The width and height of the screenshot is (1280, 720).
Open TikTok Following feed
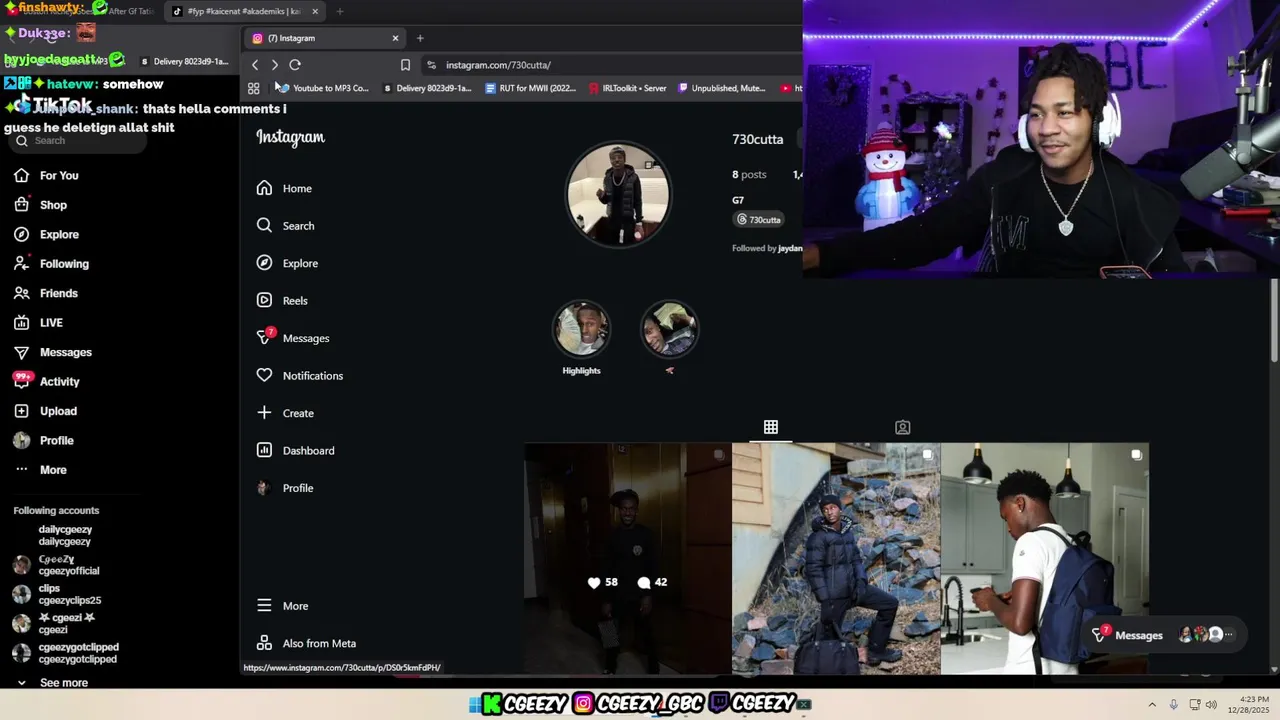pos(51,264)
